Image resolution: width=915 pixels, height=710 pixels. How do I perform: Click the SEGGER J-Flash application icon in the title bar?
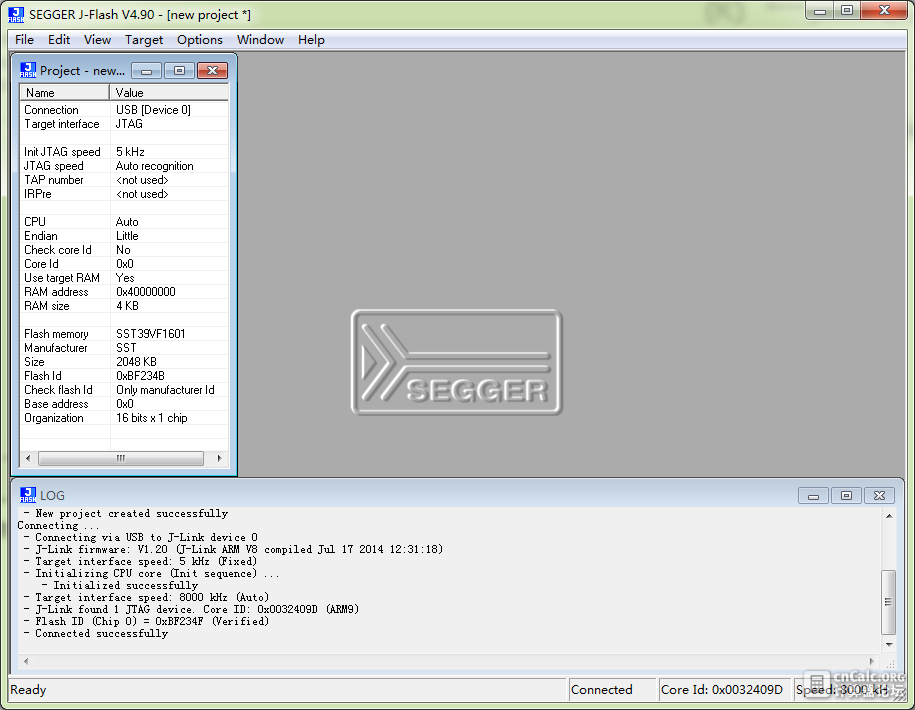point(16,15)
